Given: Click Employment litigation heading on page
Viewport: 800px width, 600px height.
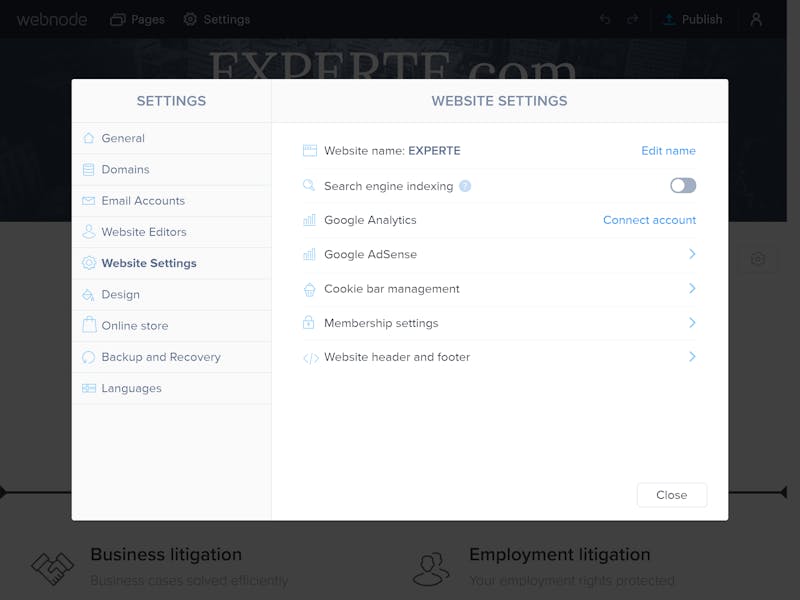Looking at the screenshot, I should [x=560, y=555].
